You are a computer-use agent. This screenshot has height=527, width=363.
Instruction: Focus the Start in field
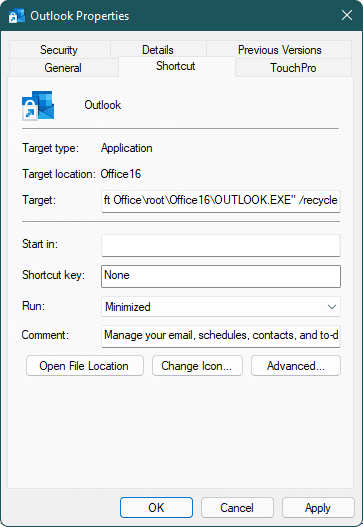coord(221,245)
